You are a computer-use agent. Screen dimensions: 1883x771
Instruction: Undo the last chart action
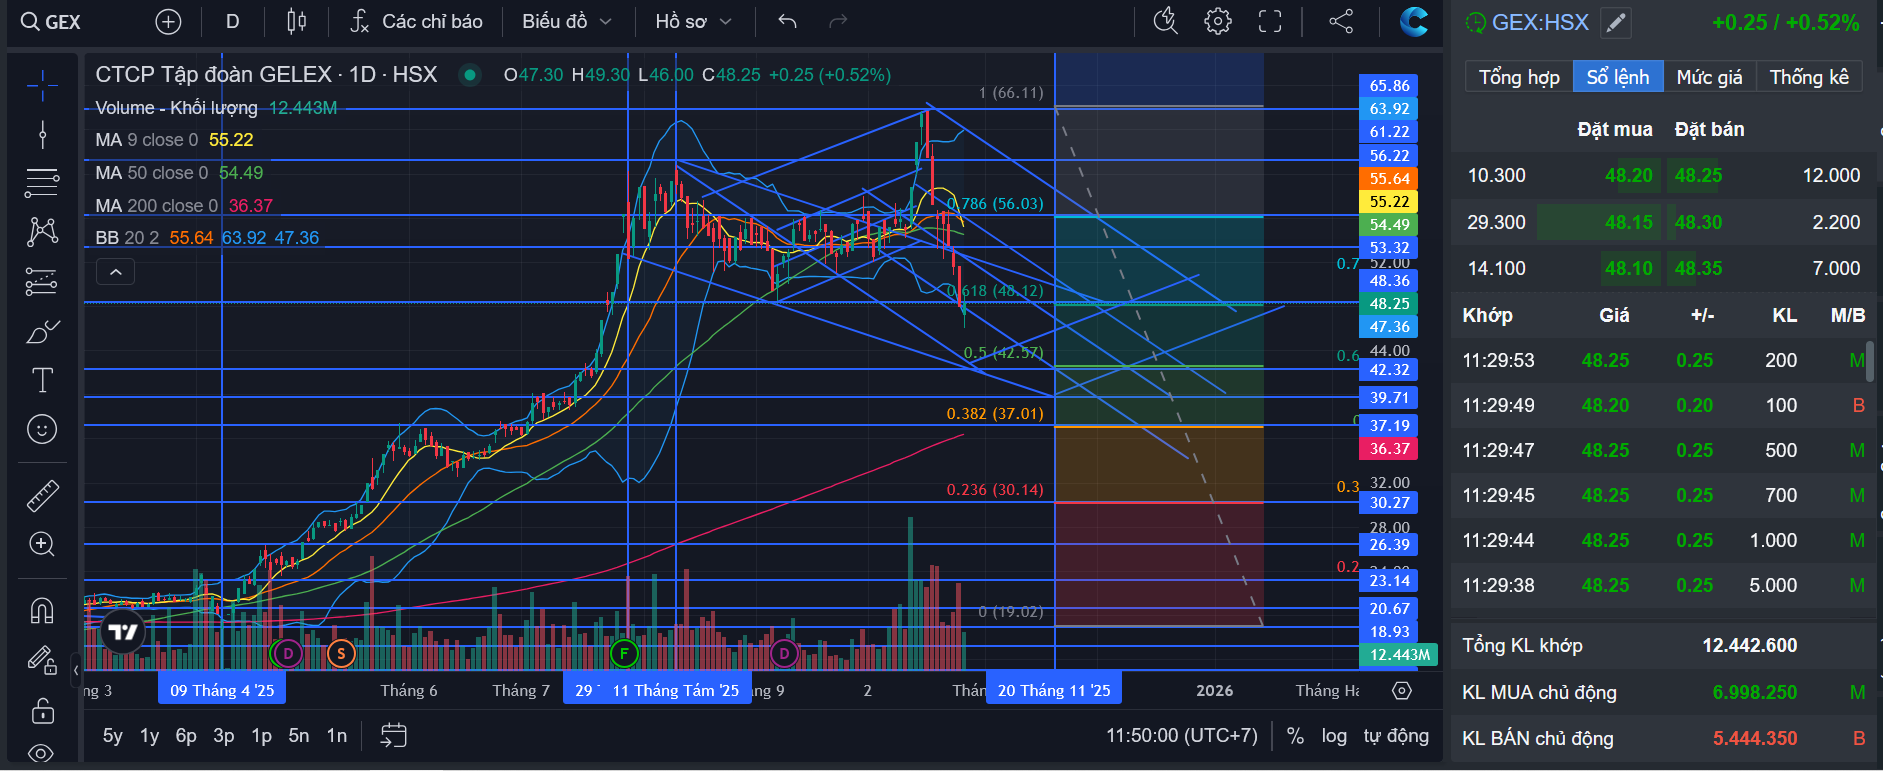click(x=788, y=22)
